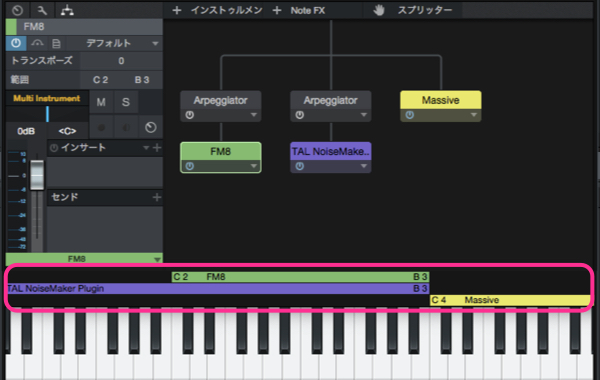Add an insert with the インサート plus icon

coord(157,148)
